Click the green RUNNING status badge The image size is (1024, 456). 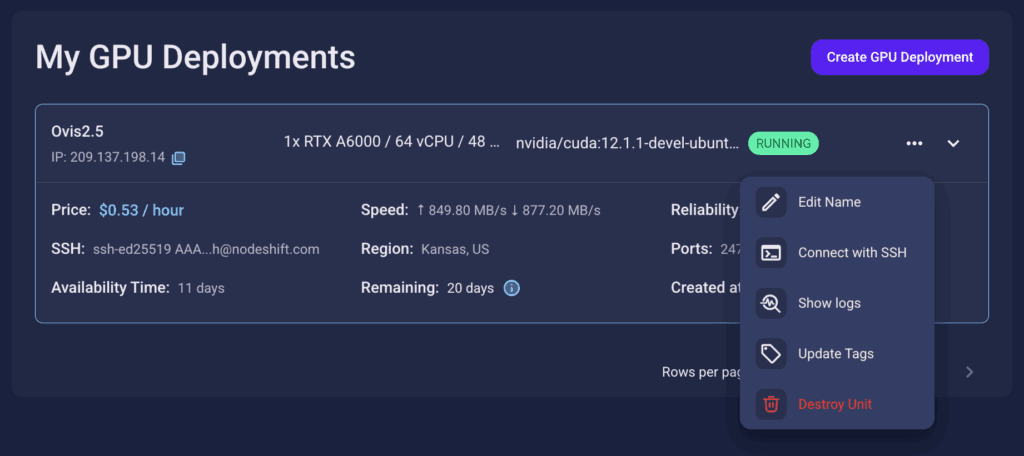click(x=783, y=142)
